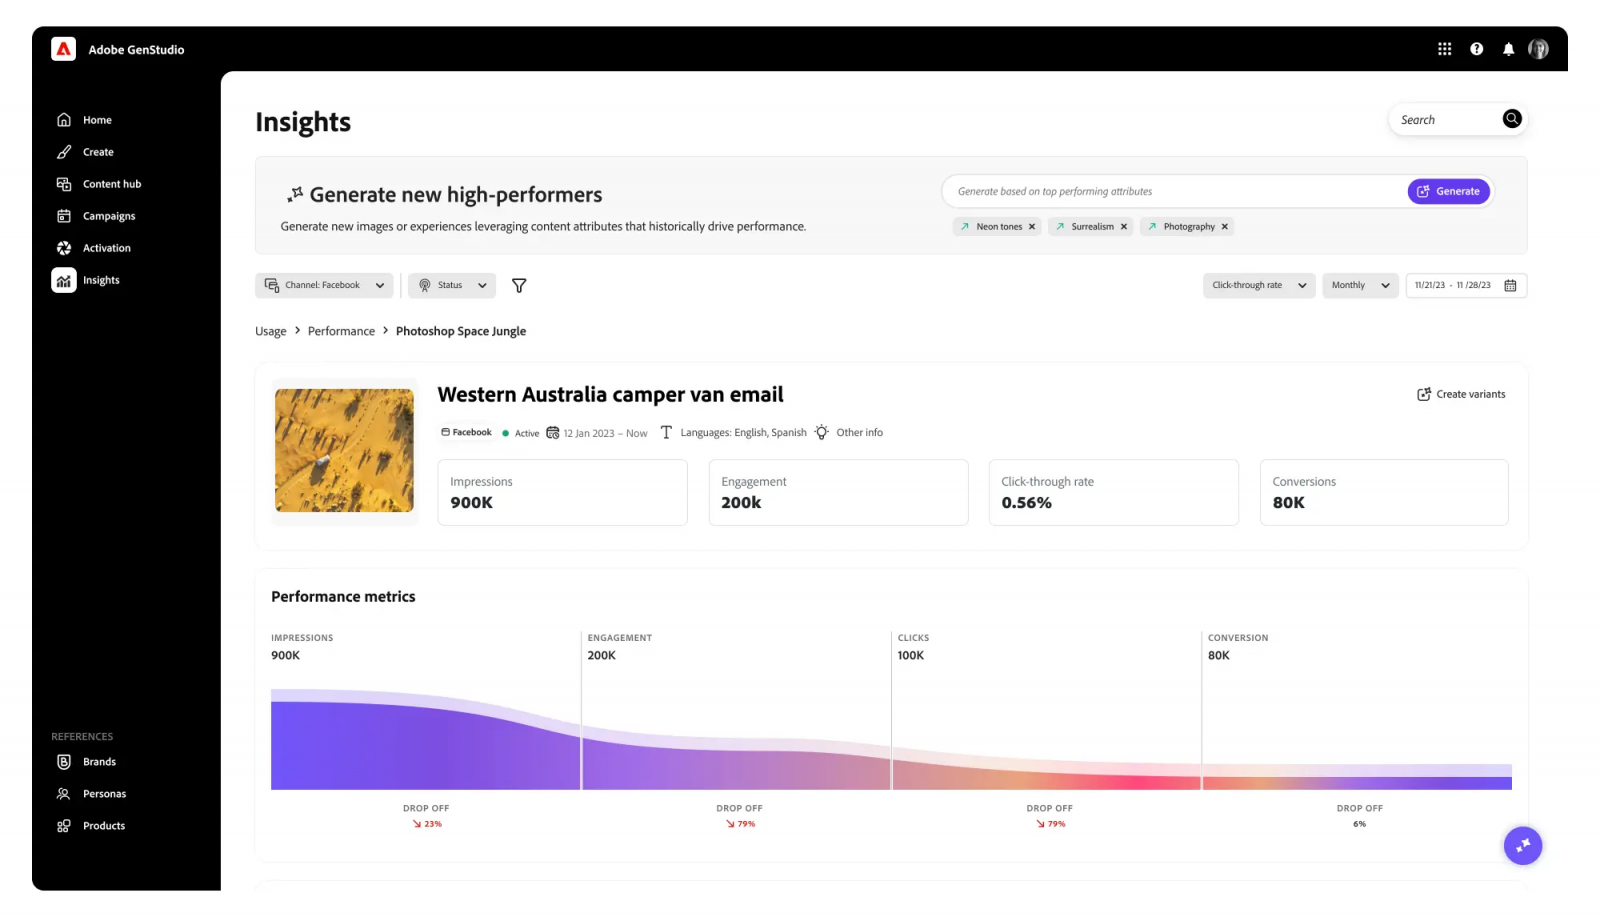Remove the Neon tones attribute tag
Image resolution: width=1600 pixels, height=917 pixels.
(1031, 226)
